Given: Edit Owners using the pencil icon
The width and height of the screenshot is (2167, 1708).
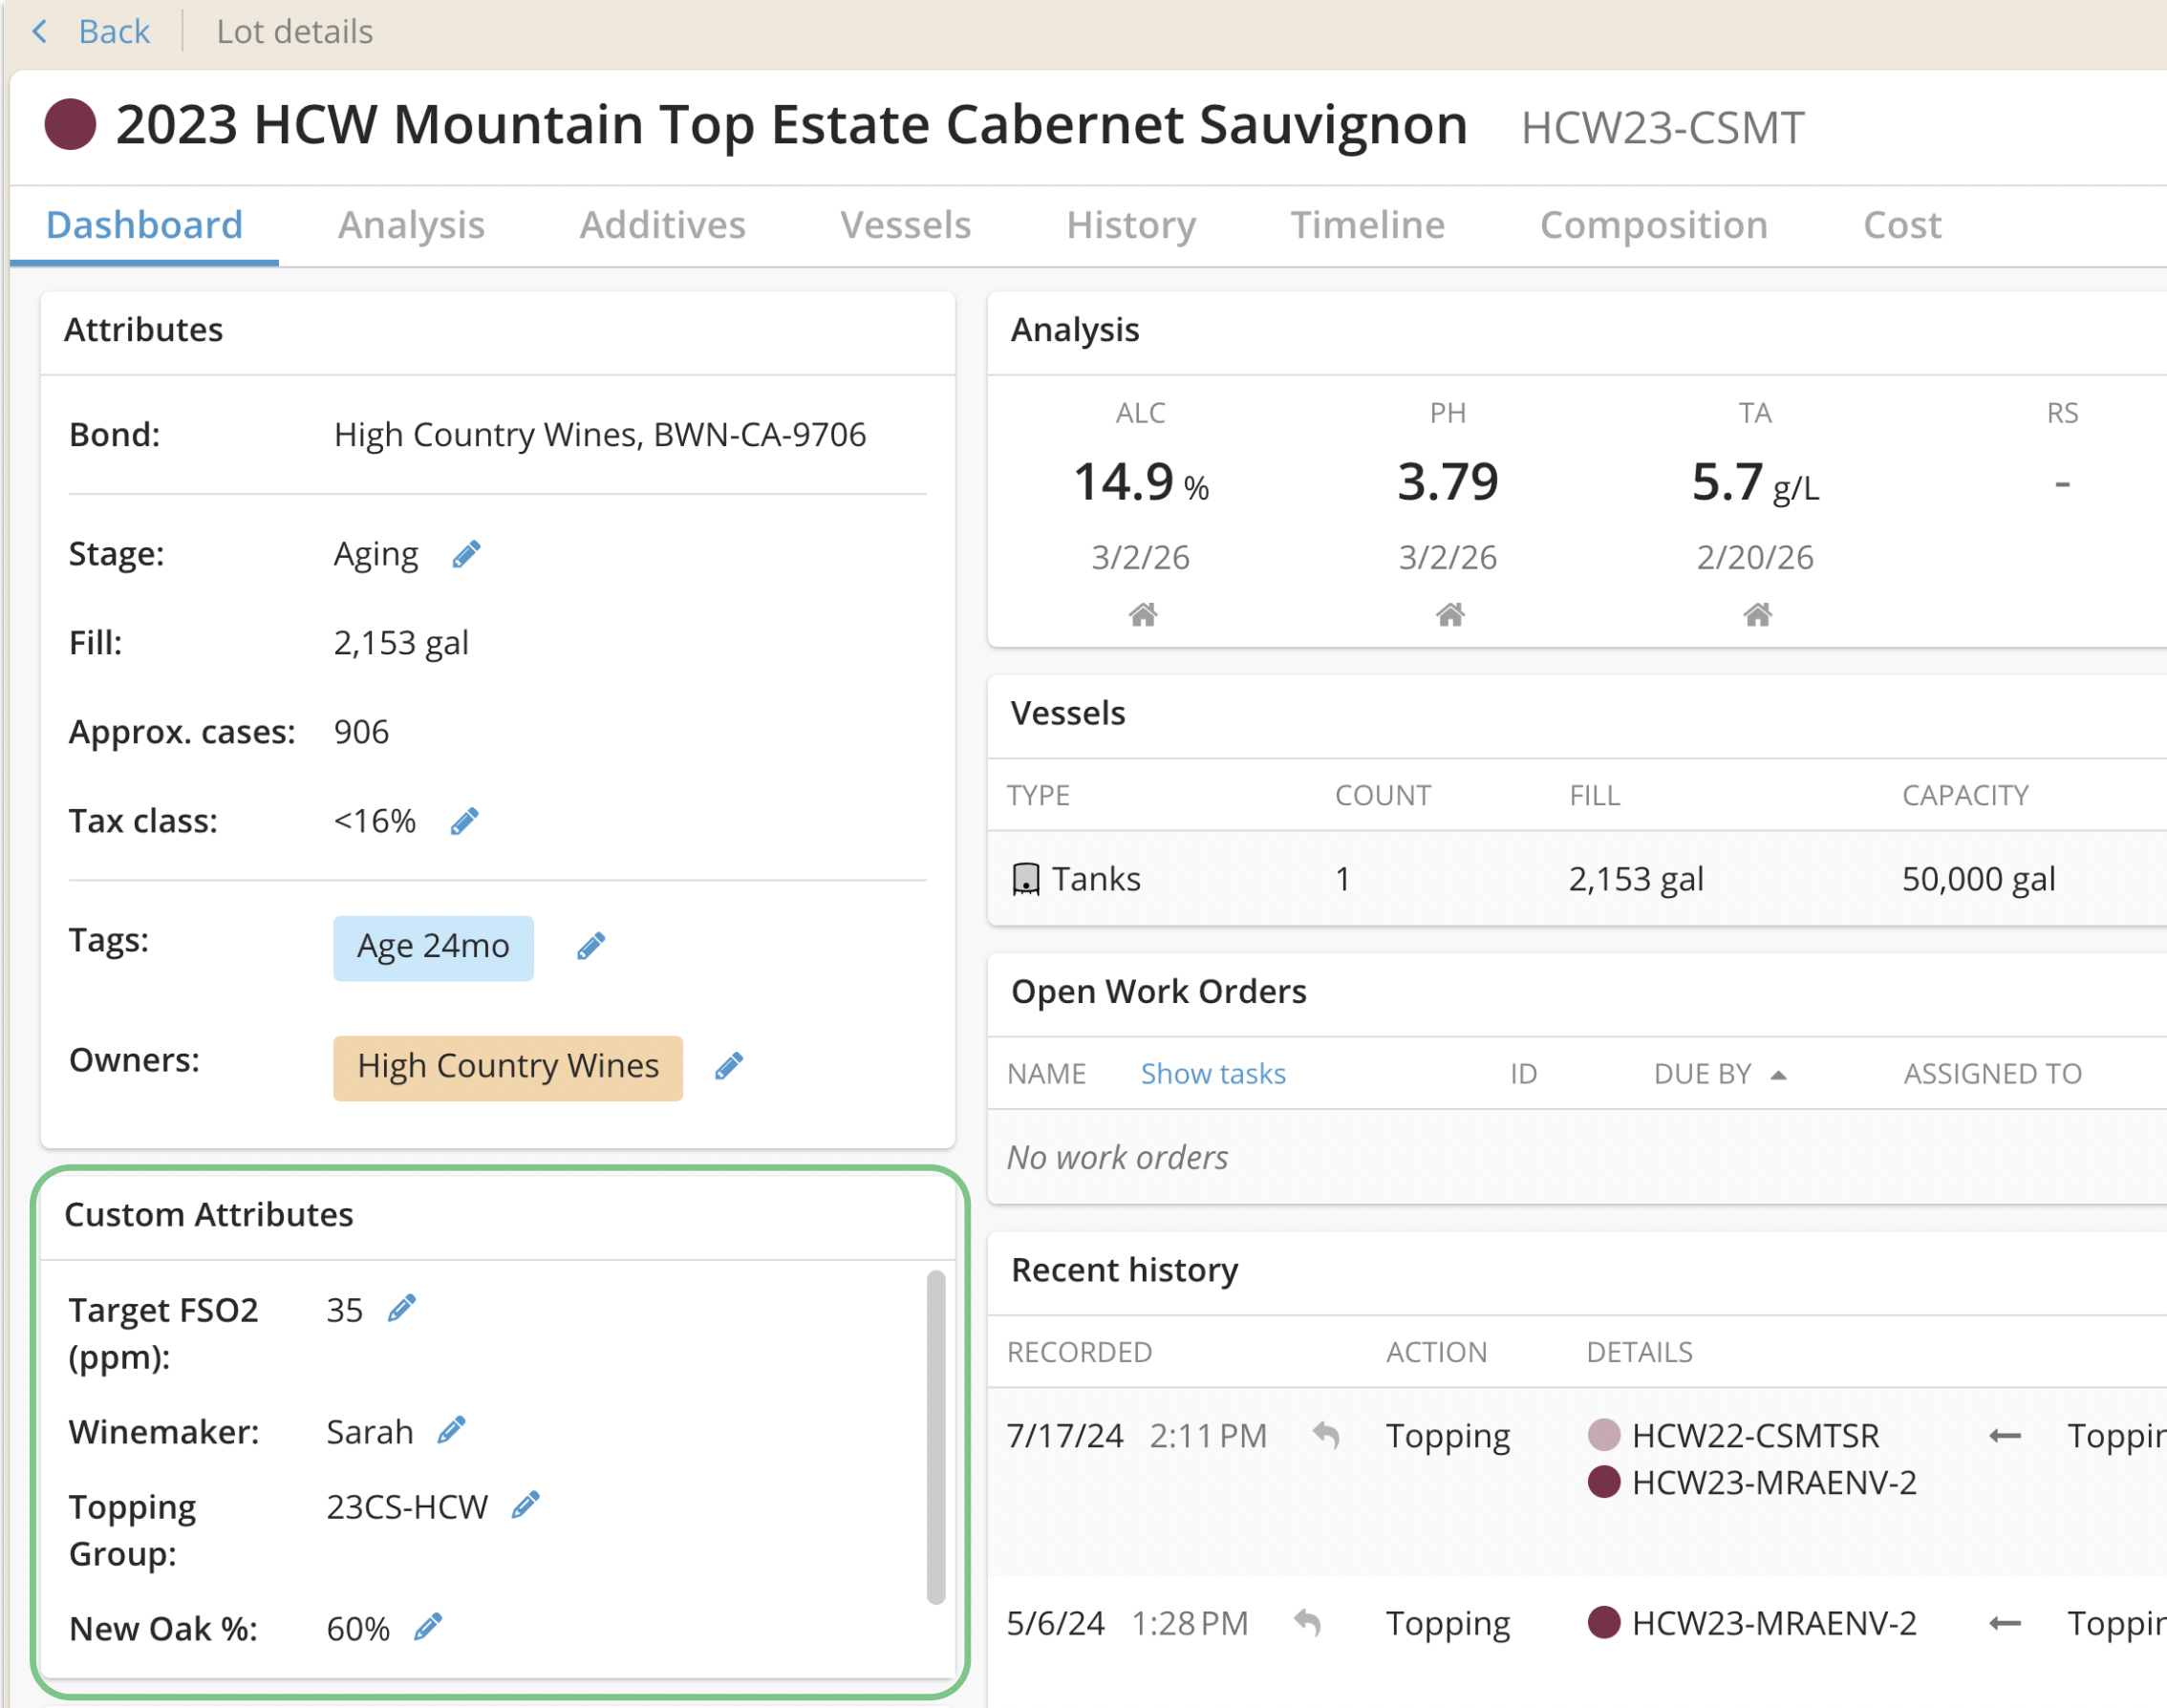Looking at the screenshot, I should click(x=729, y=1066).
